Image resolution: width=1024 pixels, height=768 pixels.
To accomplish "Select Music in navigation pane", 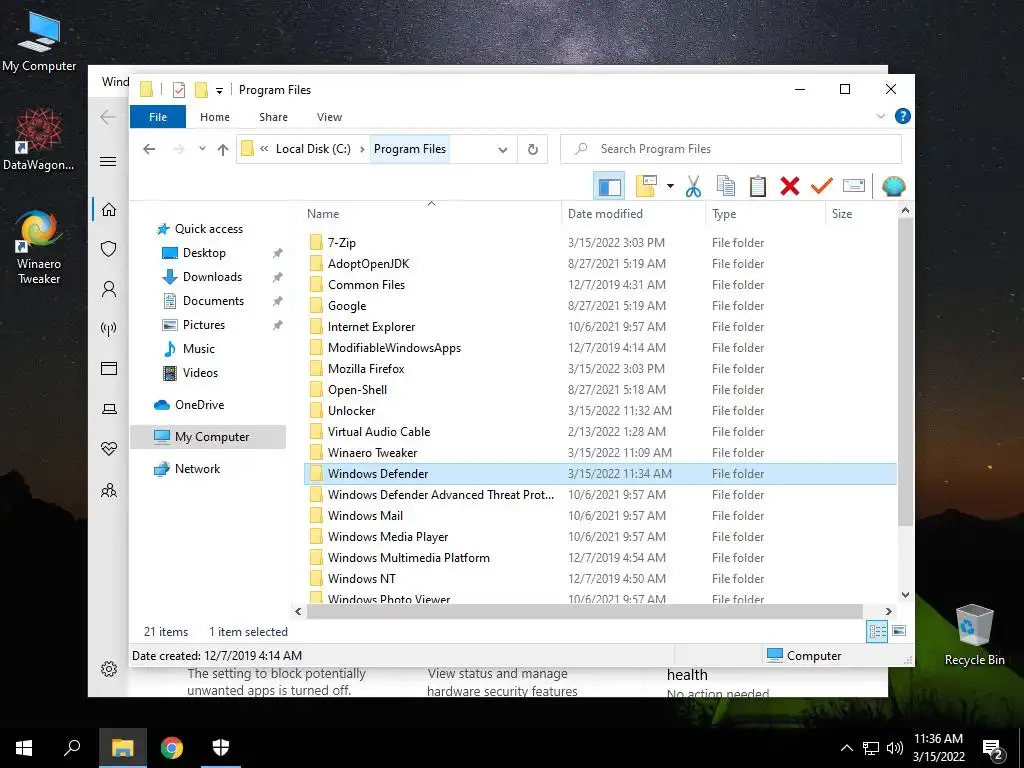I will point(199,349).
